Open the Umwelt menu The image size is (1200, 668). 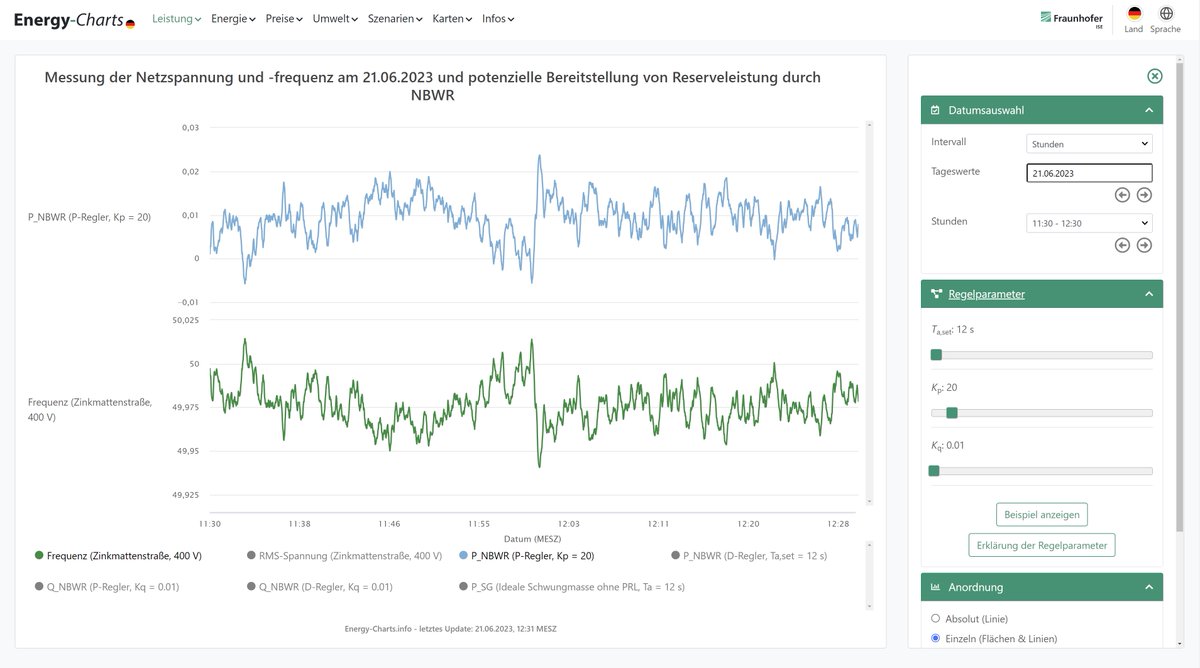point(335,19)
